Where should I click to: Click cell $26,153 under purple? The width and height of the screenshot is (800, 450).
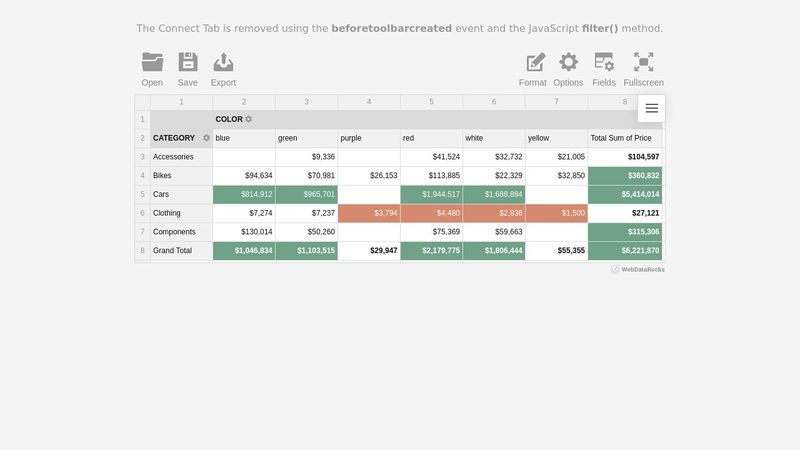coord(369,176)
